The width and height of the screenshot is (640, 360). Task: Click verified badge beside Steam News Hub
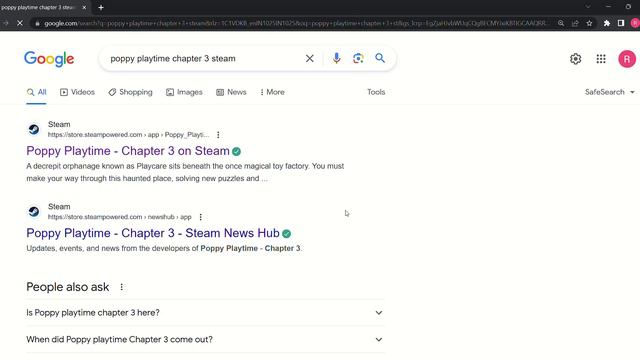[x=287, y=233]
